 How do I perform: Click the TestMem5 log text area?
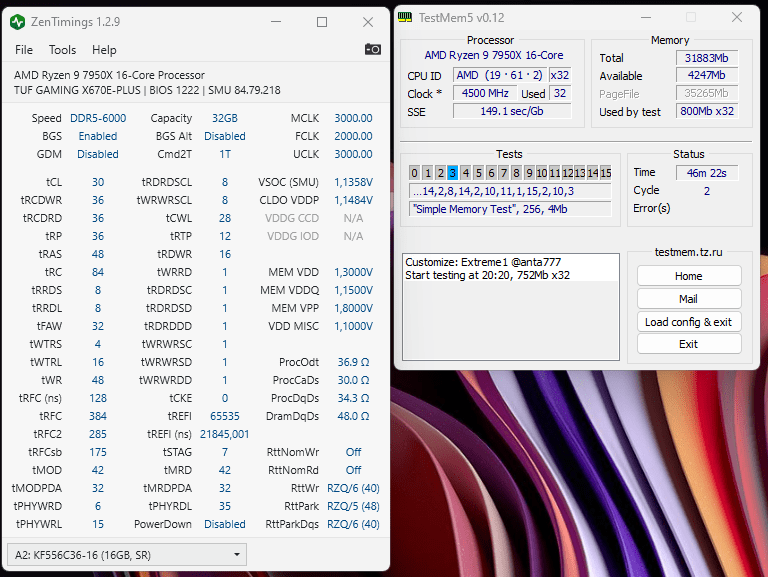(511, 307)
